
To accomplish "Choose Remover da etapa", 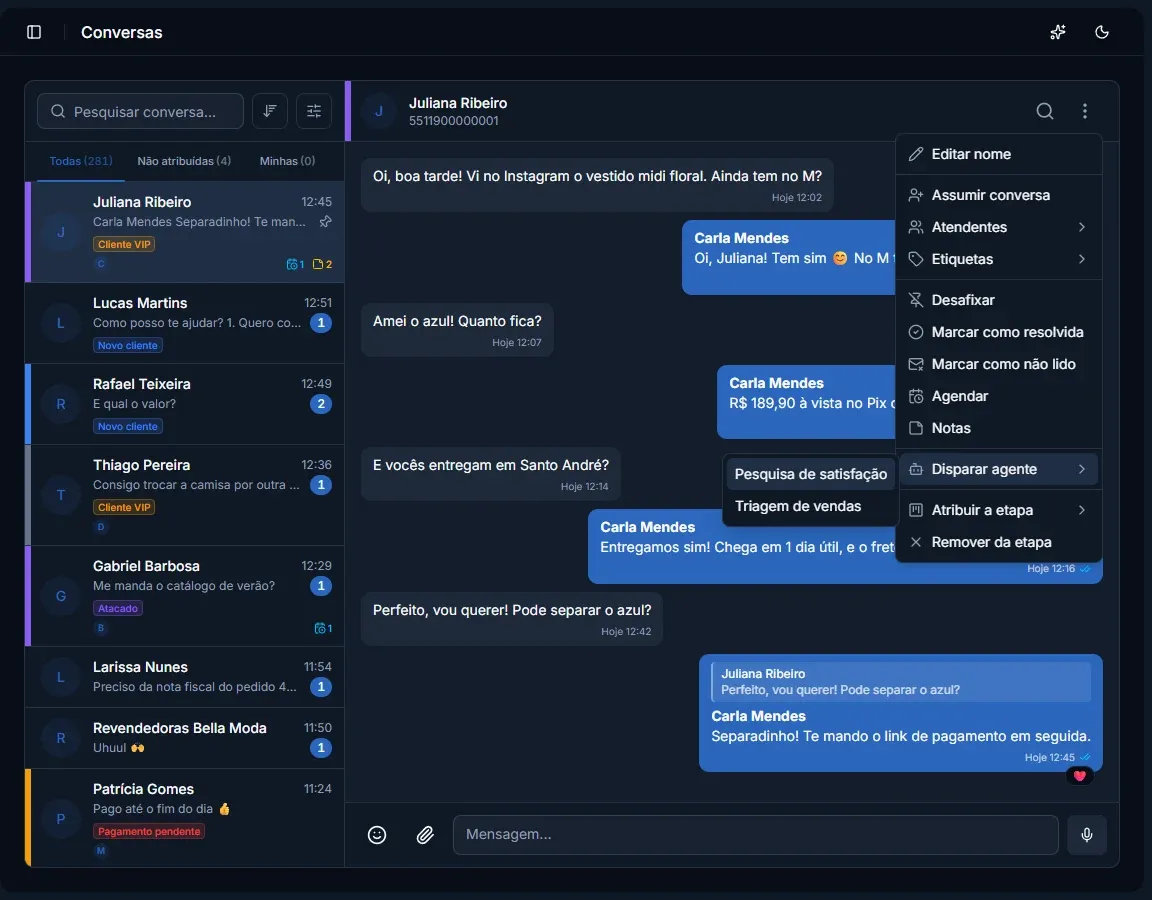I will click(x=998, y=542).
